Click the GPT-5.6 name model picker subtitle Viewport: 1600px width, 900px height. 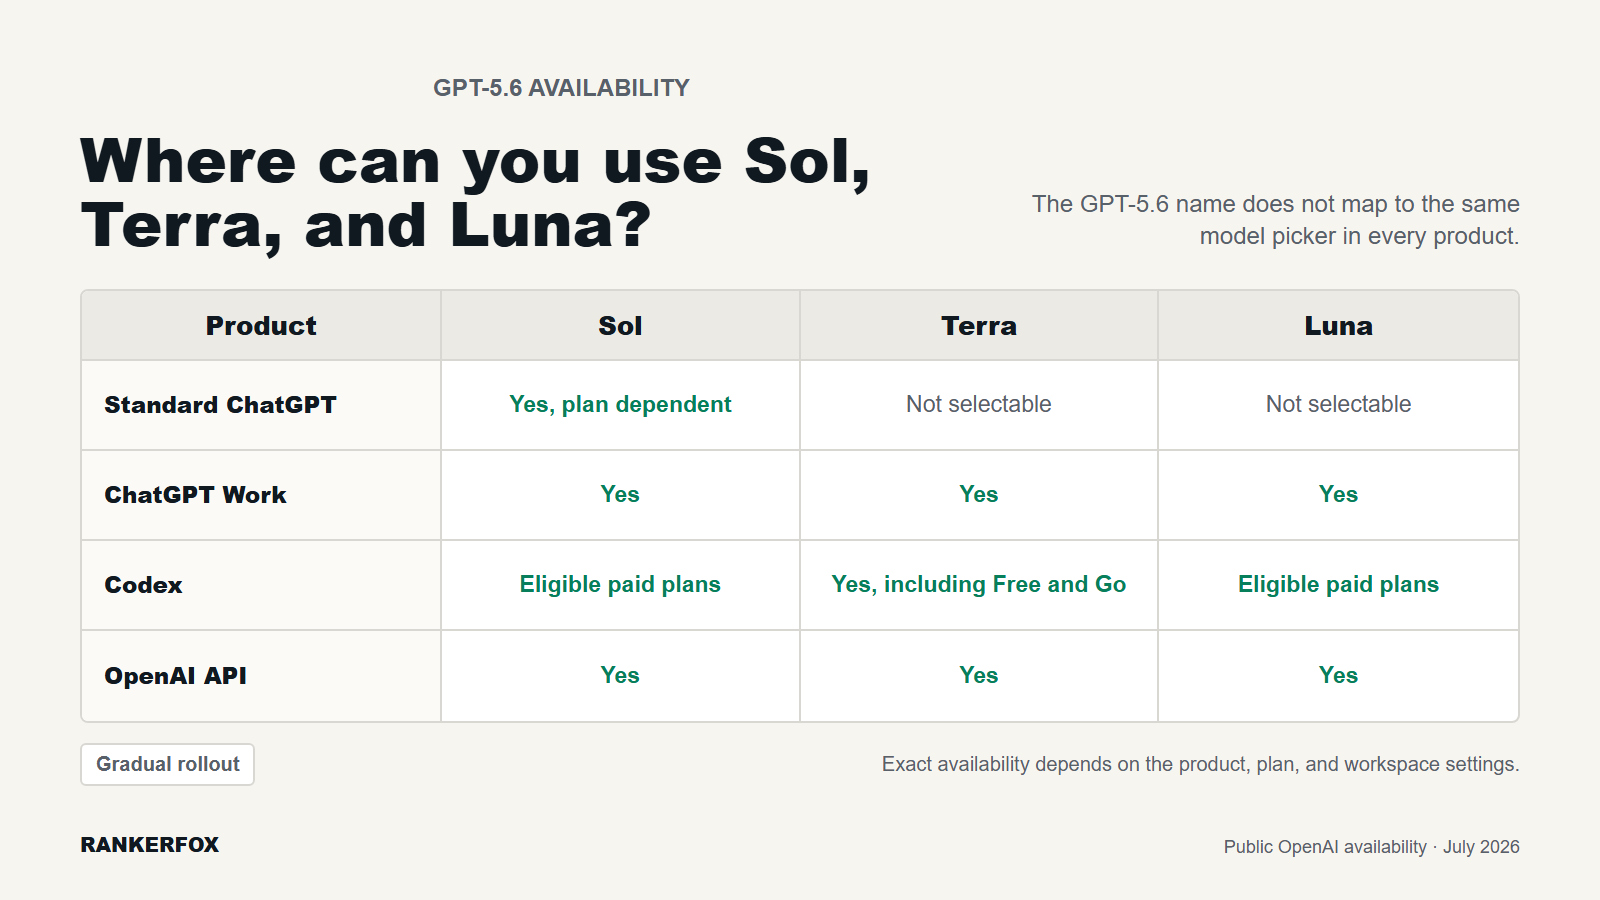1275,220
